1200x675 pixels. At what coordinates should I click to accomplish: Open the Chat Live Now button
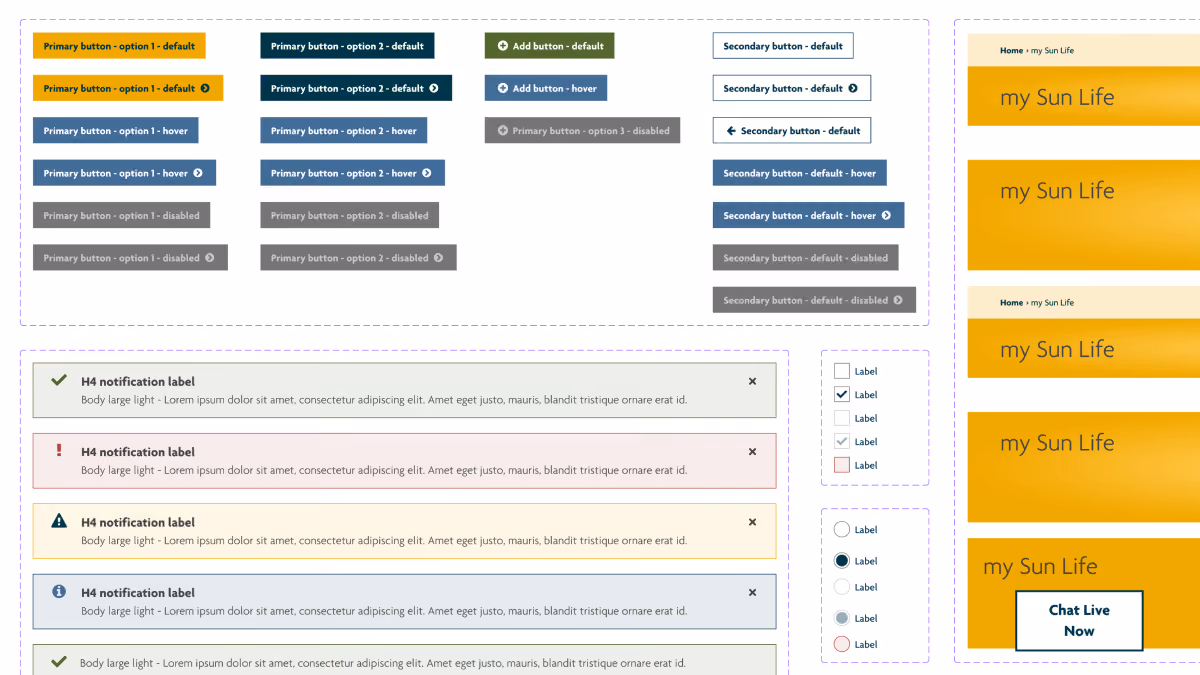coord(1079,620)
